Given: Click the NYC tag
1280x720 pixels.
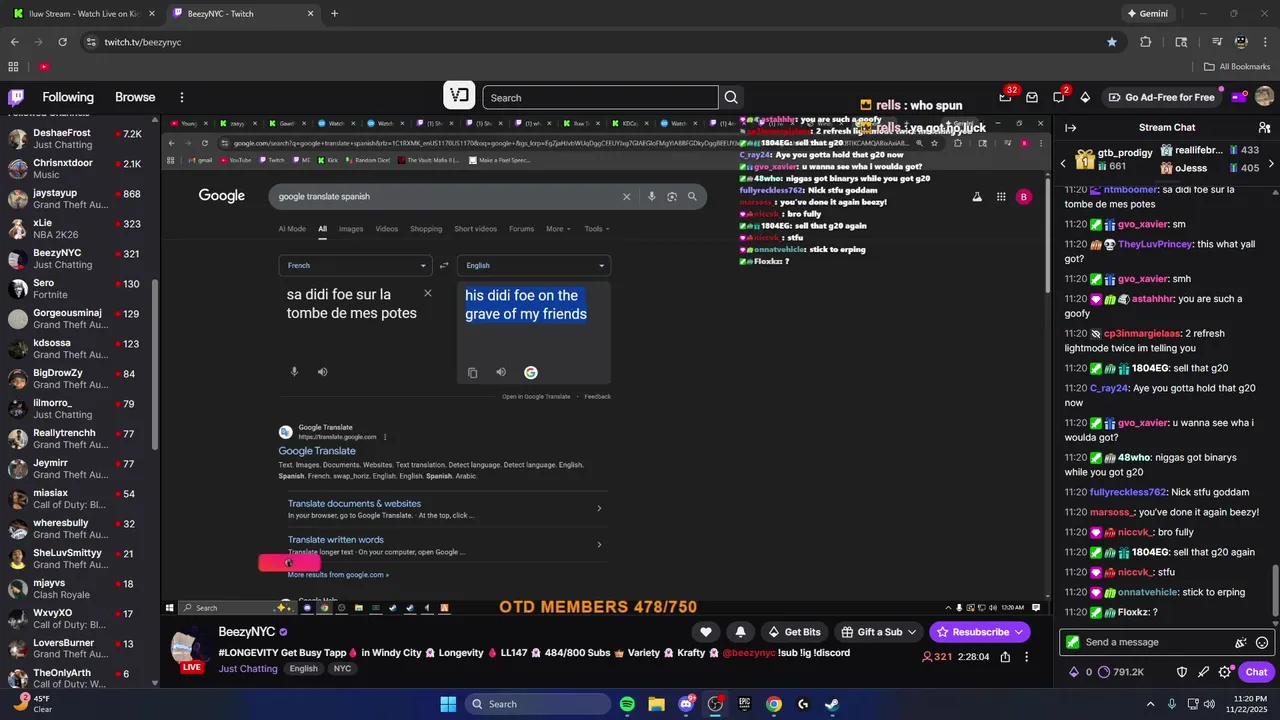Looking at the screenshot, I should (x=342, y=669).
